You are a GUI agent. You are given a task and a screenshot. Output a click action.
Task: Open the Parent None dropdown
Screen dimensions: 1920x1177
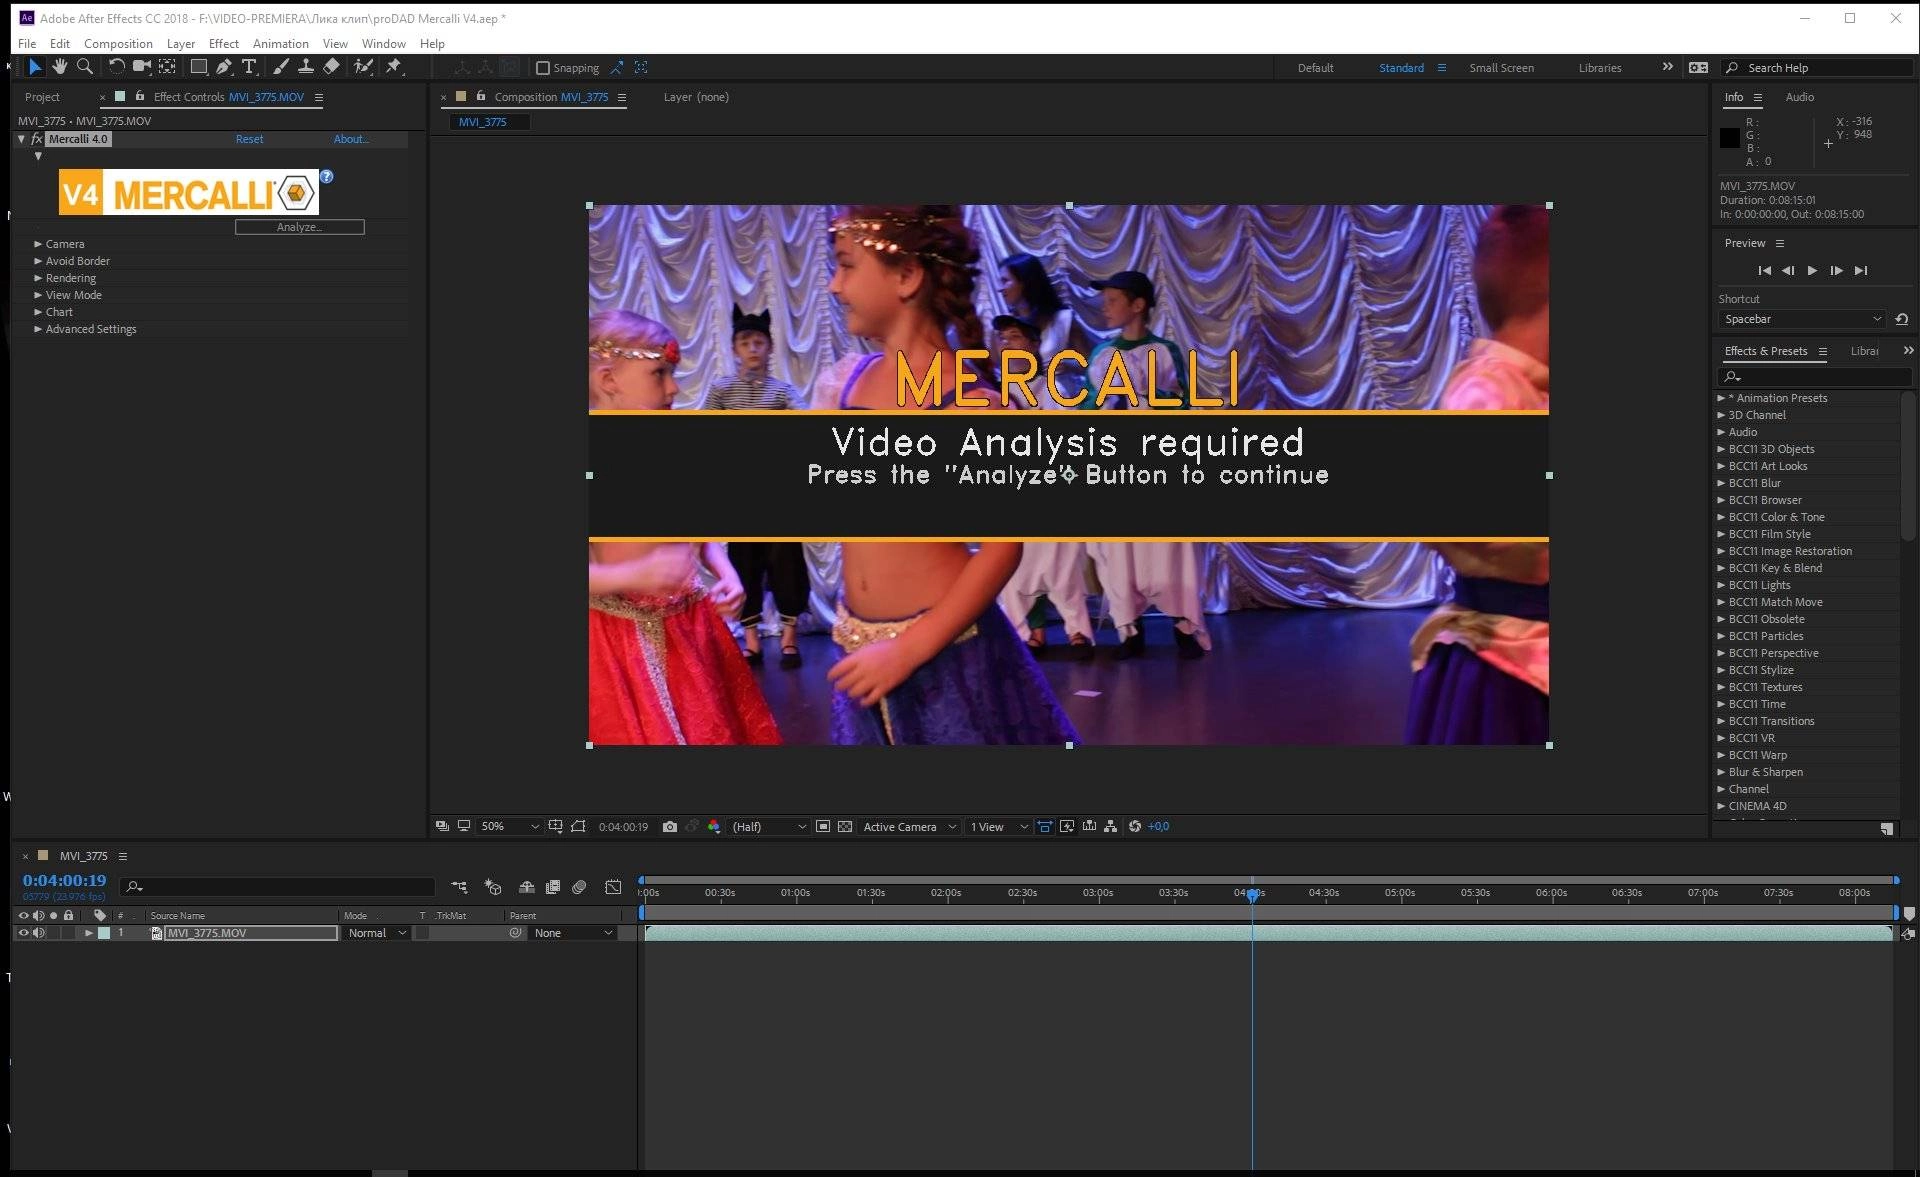(x=573, y=933)
